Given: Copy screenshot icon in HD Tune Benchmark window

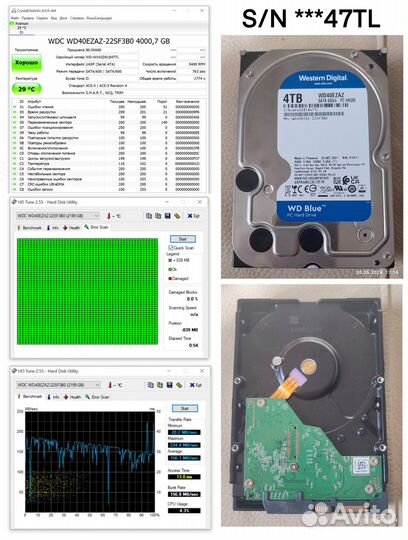Looking at the screenshot, I should point(160,385).
